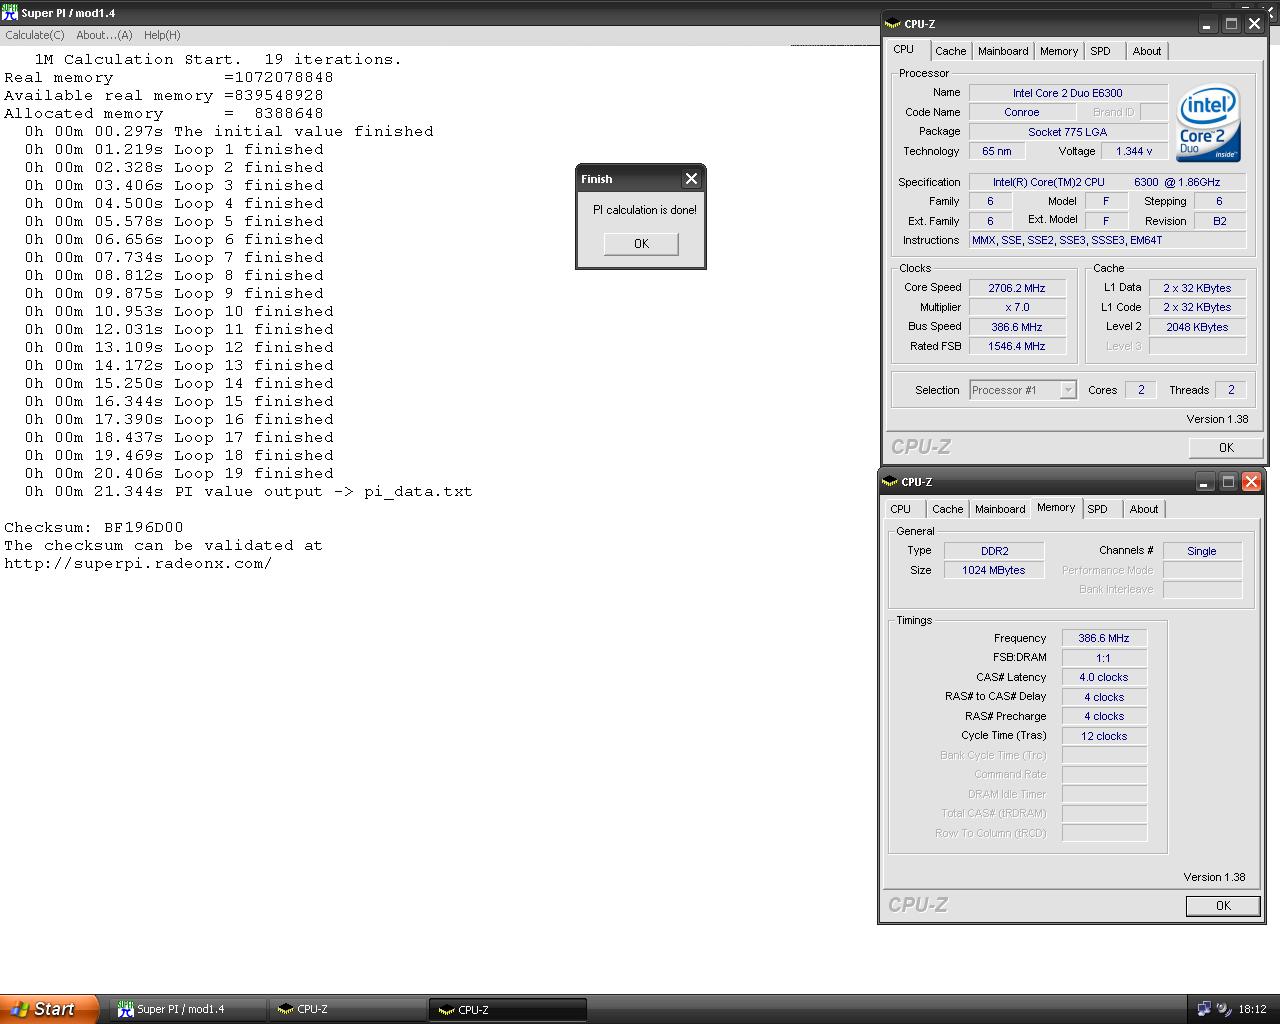This screenshot has height=1024, width=1280.
Task: Click the Checksum: BF196D00 line
Action: 94,528
